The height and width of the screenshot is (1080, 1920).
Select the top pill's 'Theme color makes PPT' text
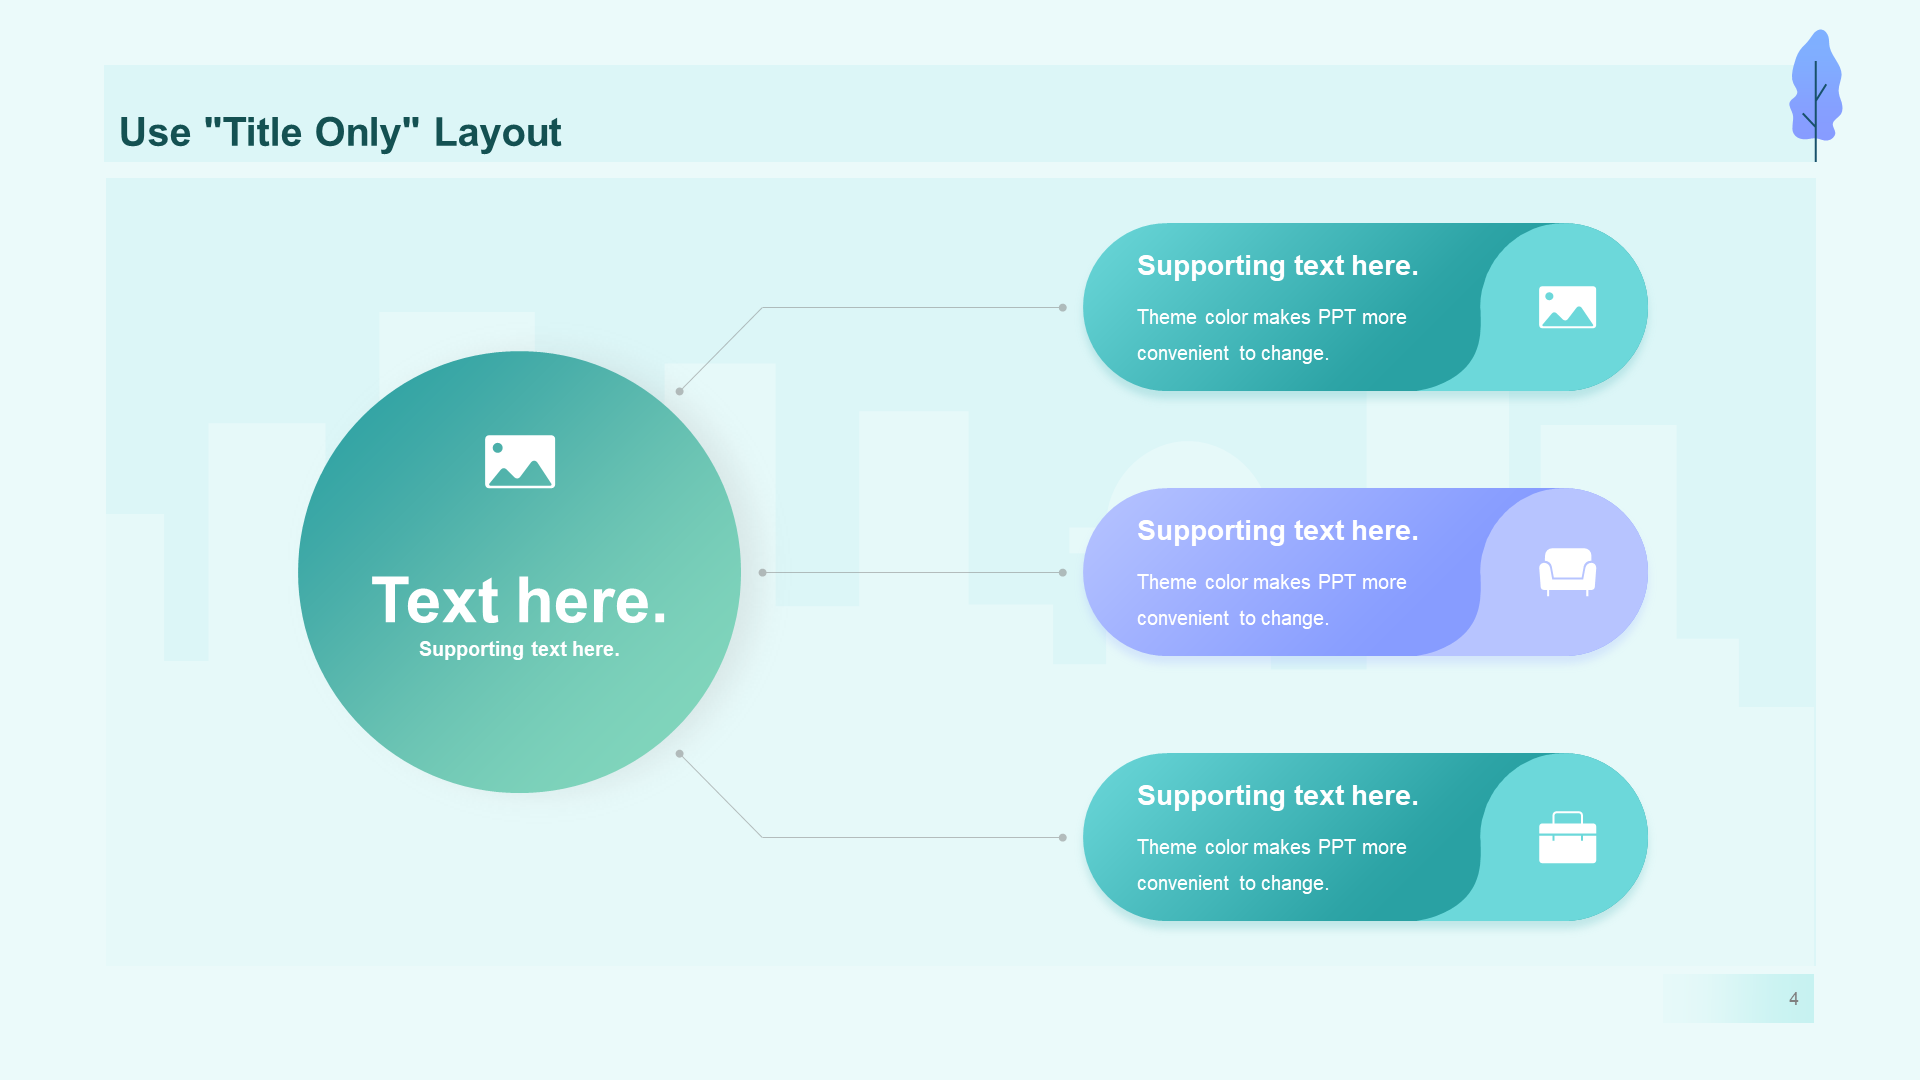point(1271,335)
